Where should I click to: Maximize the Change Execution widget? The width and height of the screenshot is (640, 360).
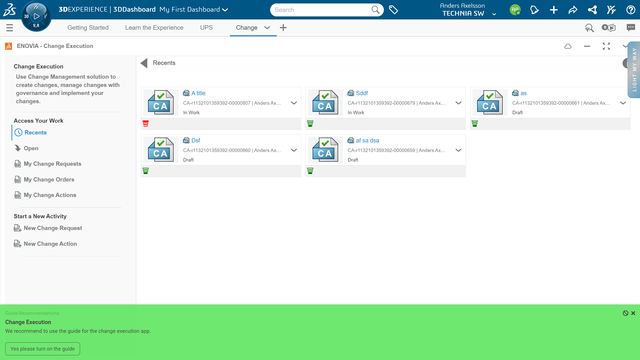coord(606,46)
